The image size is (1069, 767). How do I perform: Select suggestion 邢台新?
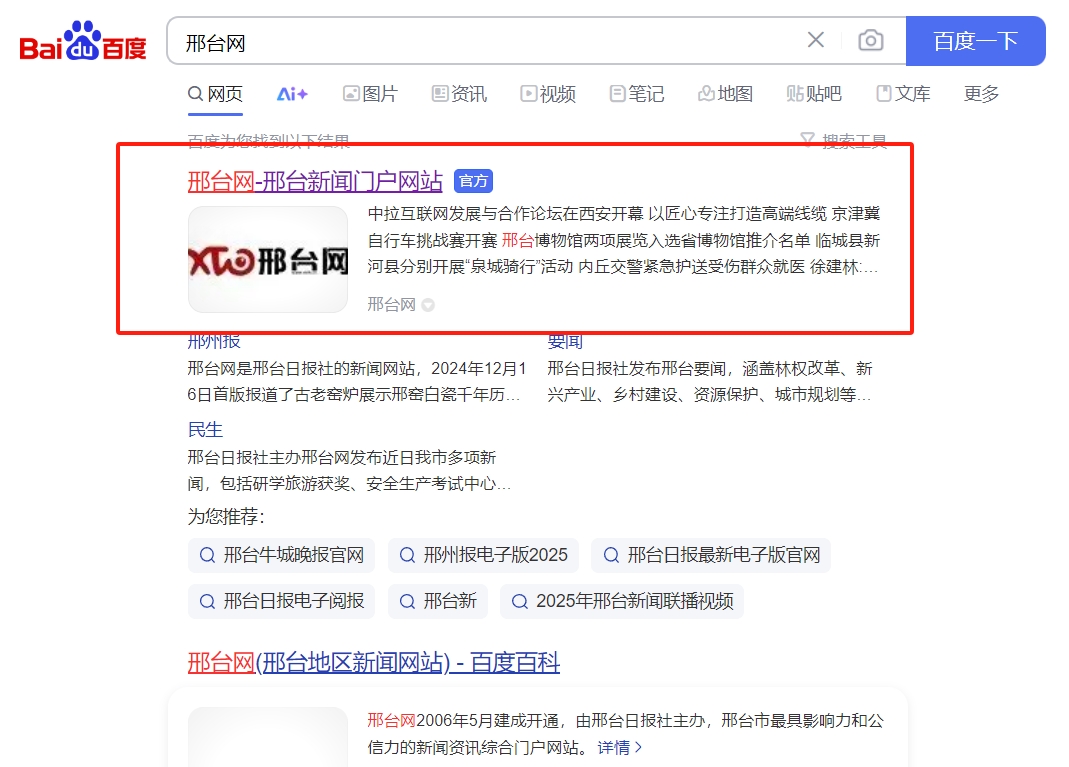[x=438, y=601]
